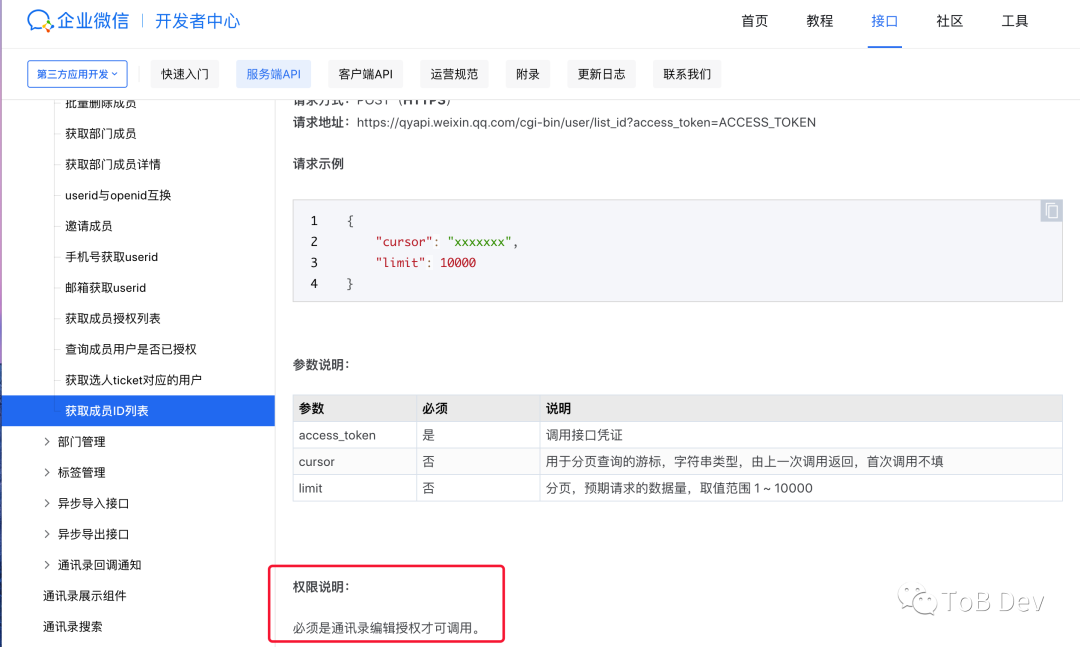Viewport: 1080px width, 647px height.
Task: Switch to the 客户端API tab
Action: pos(365,73)
